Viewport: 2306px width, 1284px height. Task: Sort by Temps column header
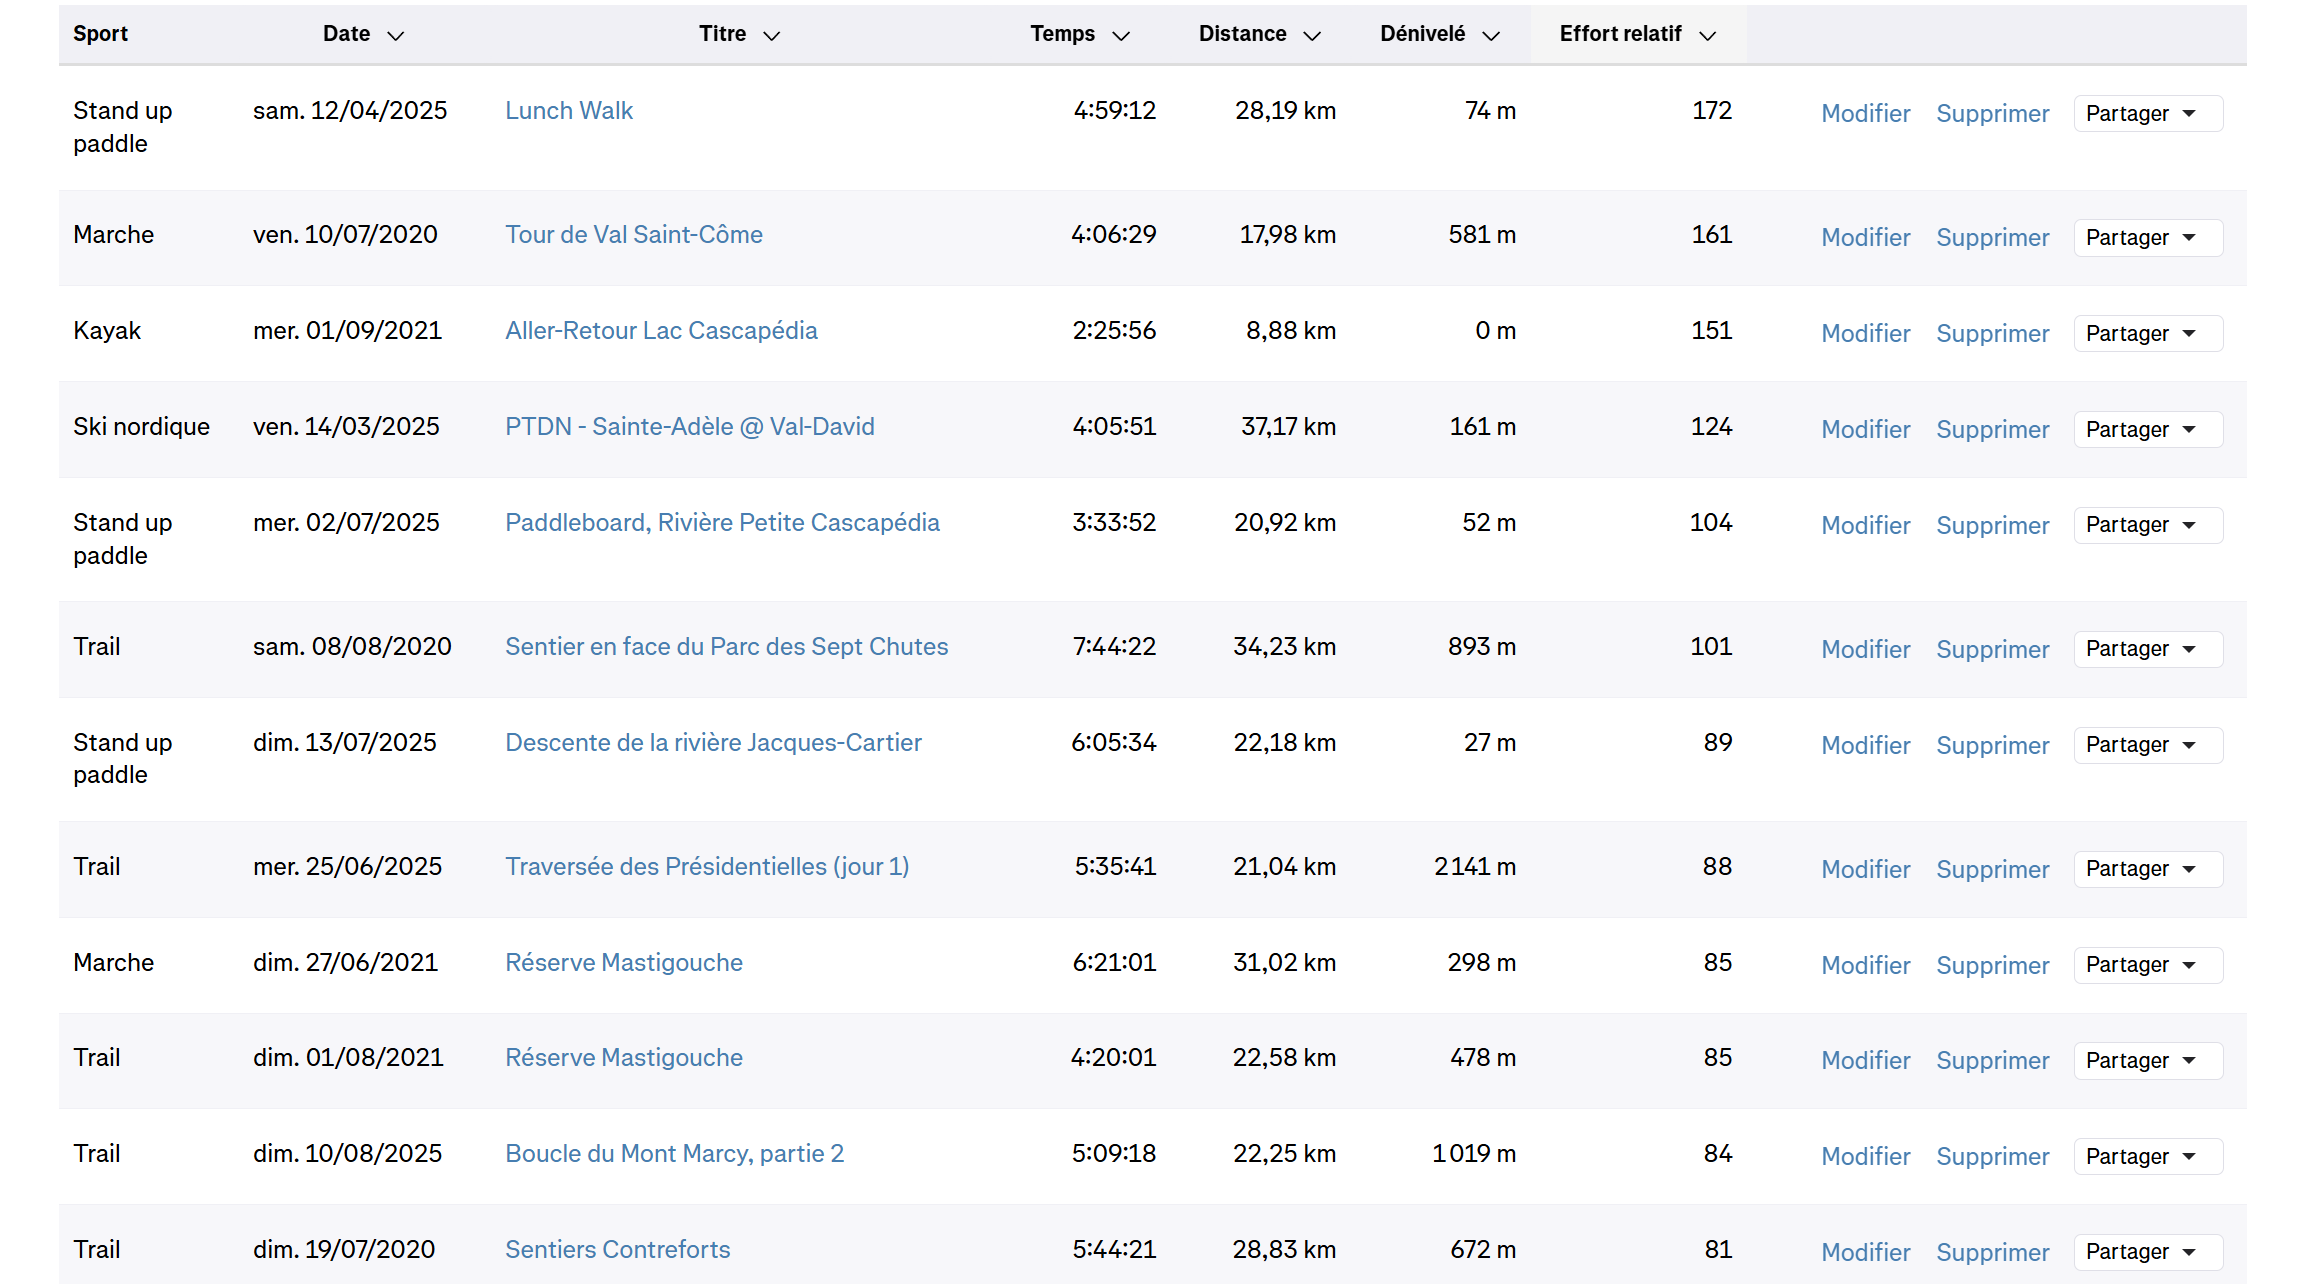tap(1078, 34)
